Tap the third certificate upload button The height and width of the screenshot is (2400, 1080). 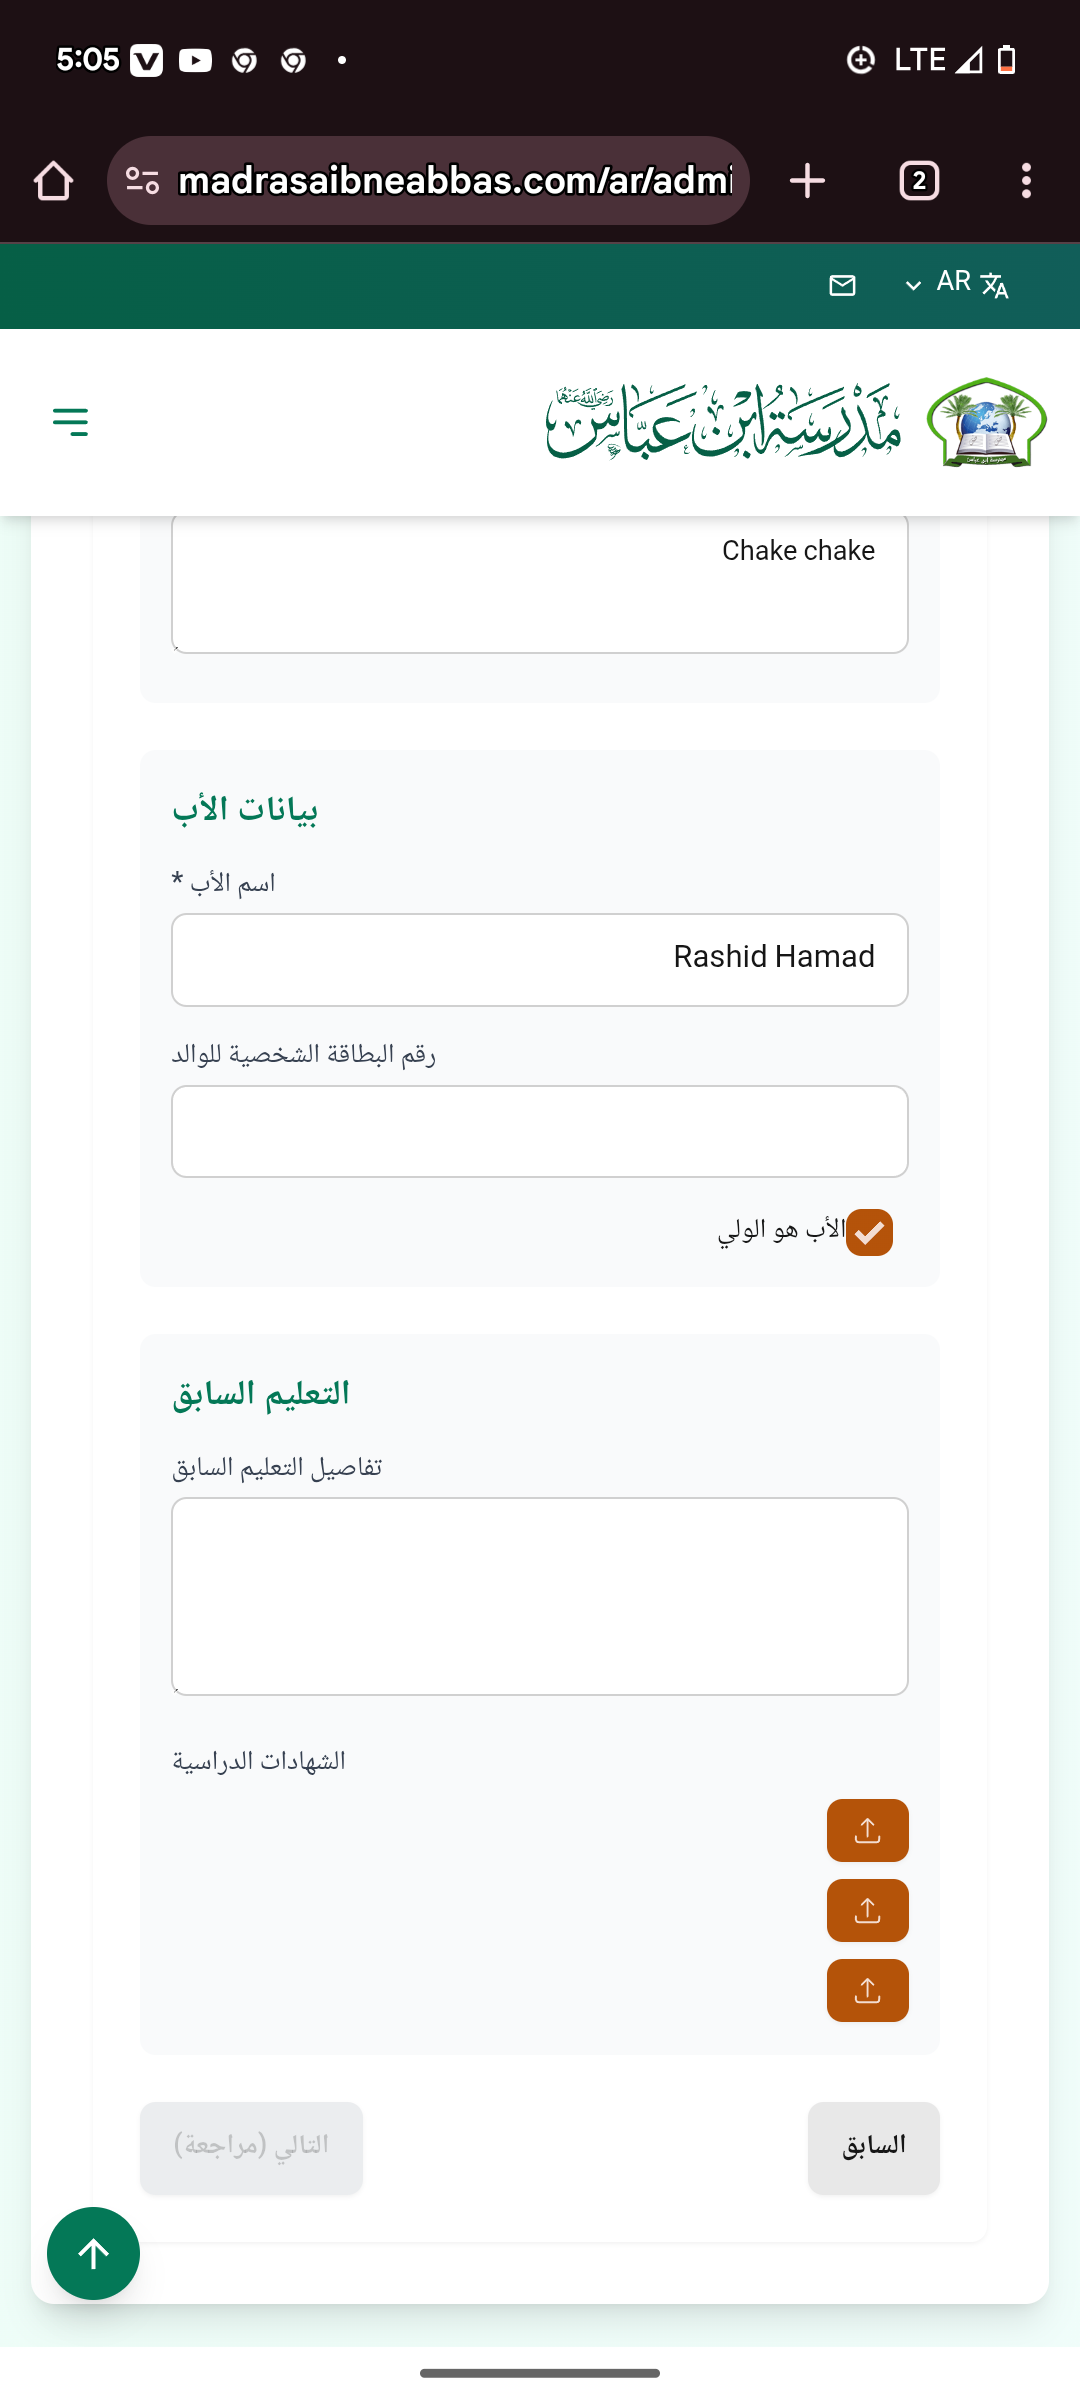click(867, 1990)
